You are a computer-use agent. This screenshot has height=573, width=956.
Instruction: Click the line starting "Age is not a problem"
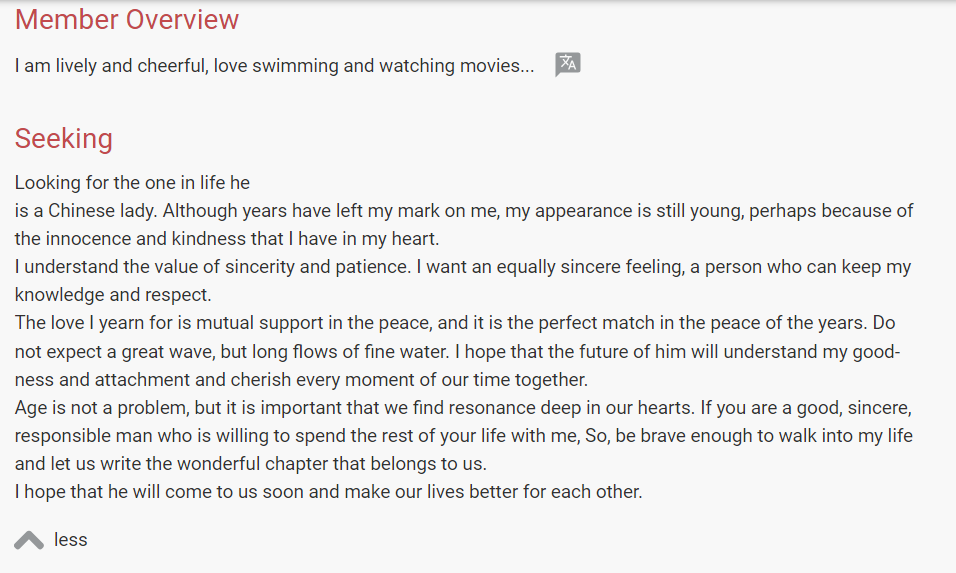(x=463, y=408)
